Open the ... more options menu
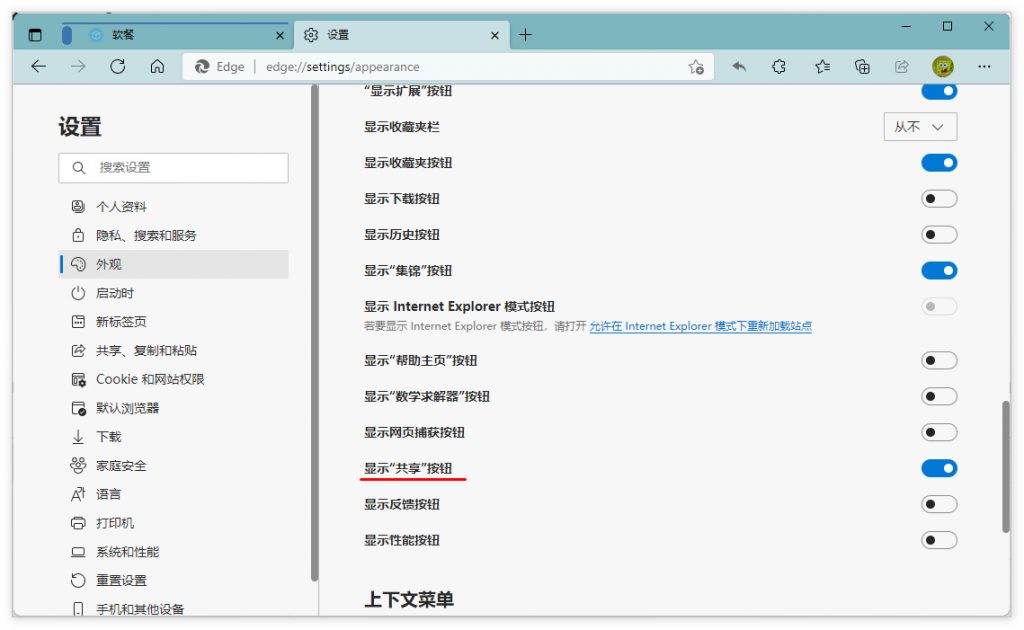1024x630 pixels. point(985,66)
